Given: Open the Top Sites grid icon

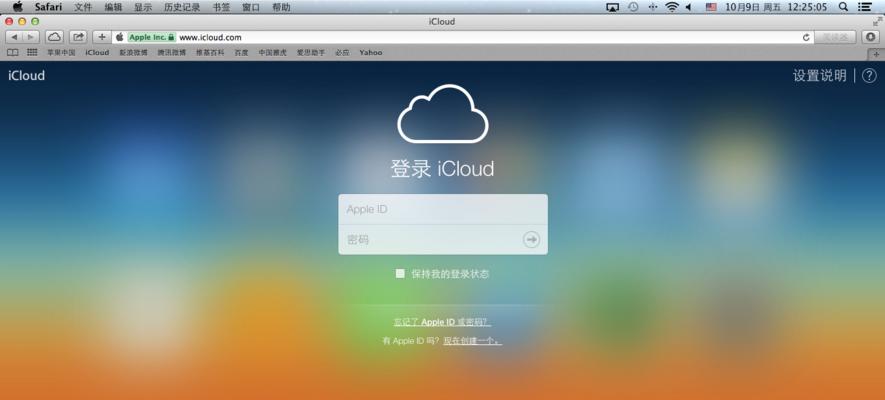Looking at the screenshot, I should coord(32,52).
